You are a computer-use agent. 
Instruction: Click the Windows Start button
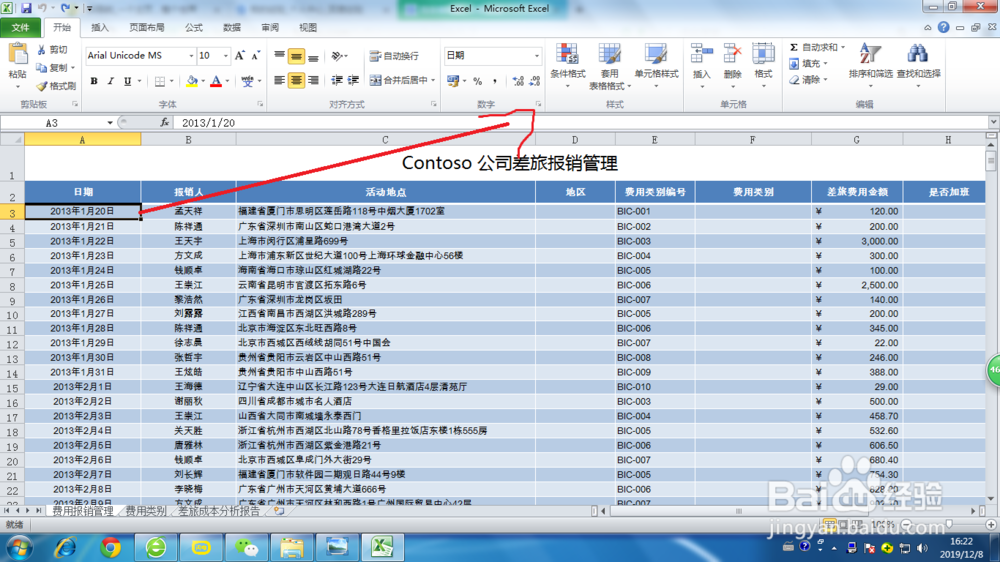pyautogui.click(x=19, y=547)
